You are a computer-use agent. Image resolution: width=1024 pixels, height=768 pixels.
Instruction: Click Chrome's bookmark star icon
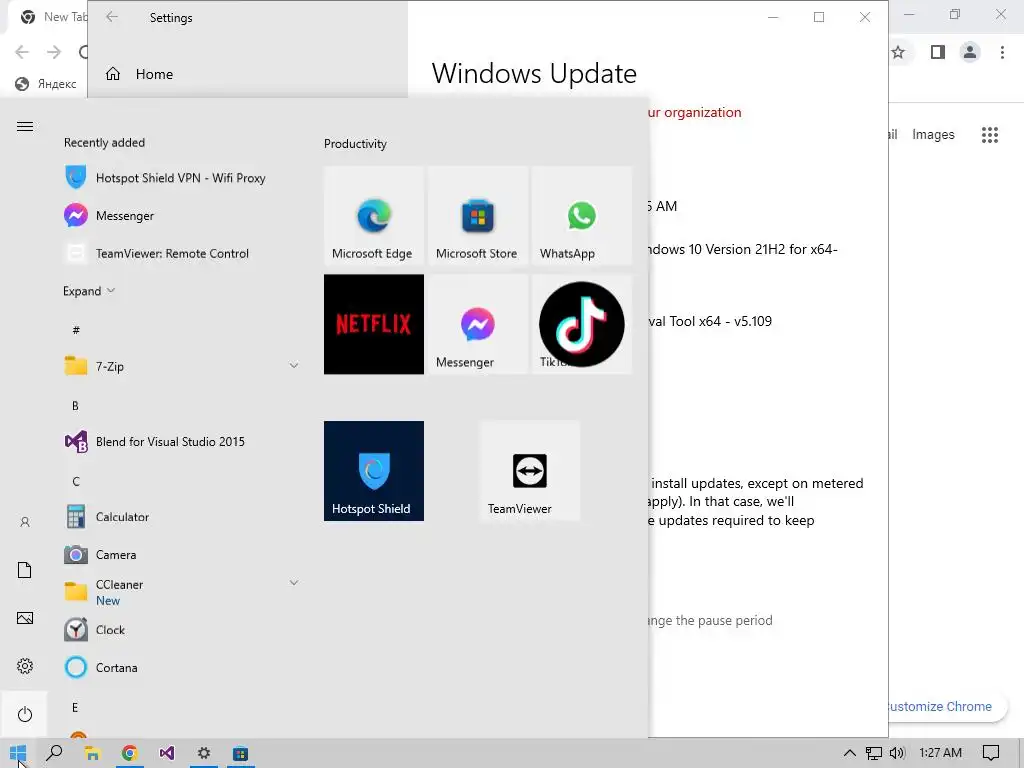tap(898, 52)
